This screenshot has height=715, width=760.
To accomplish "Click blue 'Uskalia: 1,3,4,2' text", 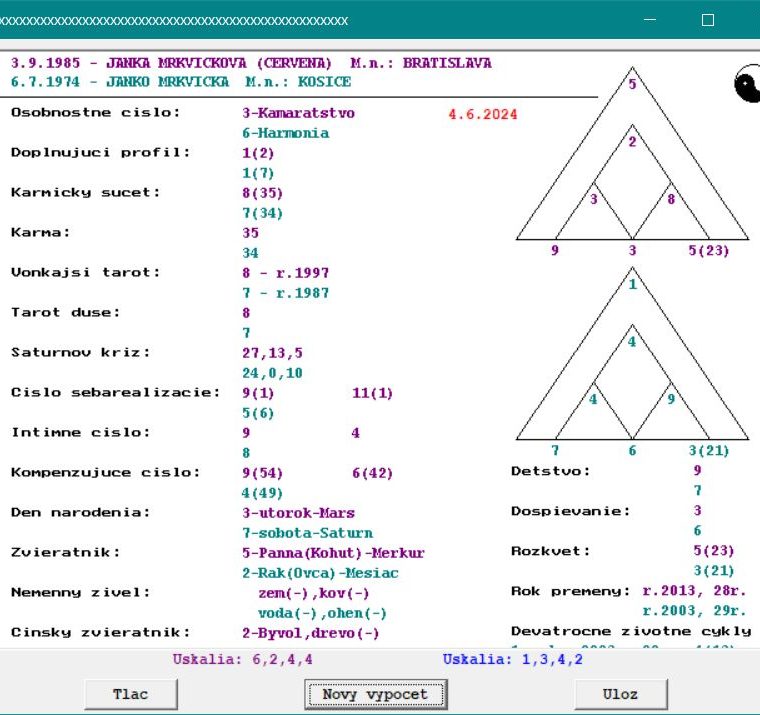I will click(x=513, y=659).
